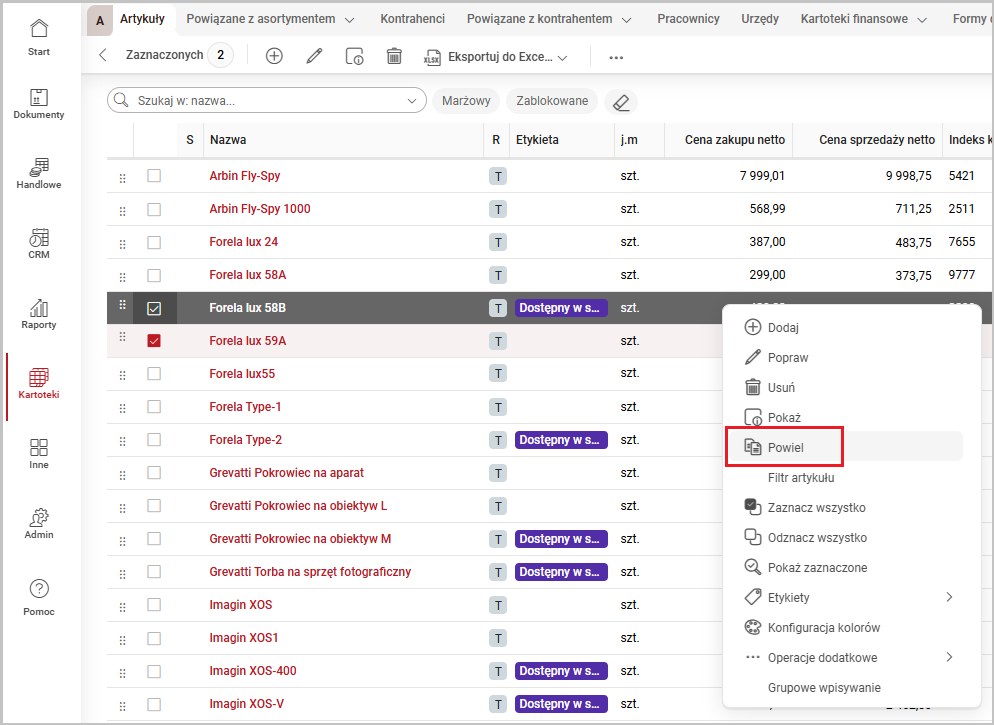This screenshot has height=725, width=994.
Task: Apply the Marżowy filter button
Action: click(465, 101)
